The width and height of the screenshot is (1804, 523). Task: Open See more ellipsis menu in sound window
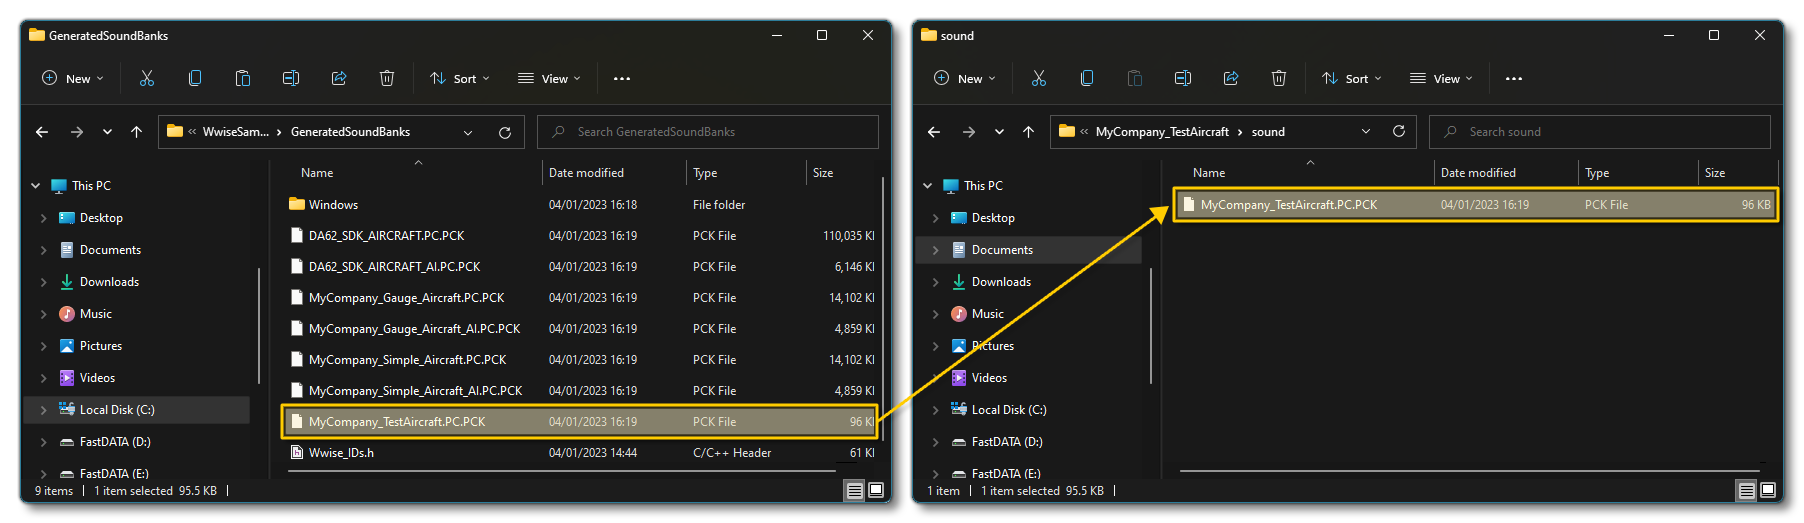click(x=1514, y=78)
